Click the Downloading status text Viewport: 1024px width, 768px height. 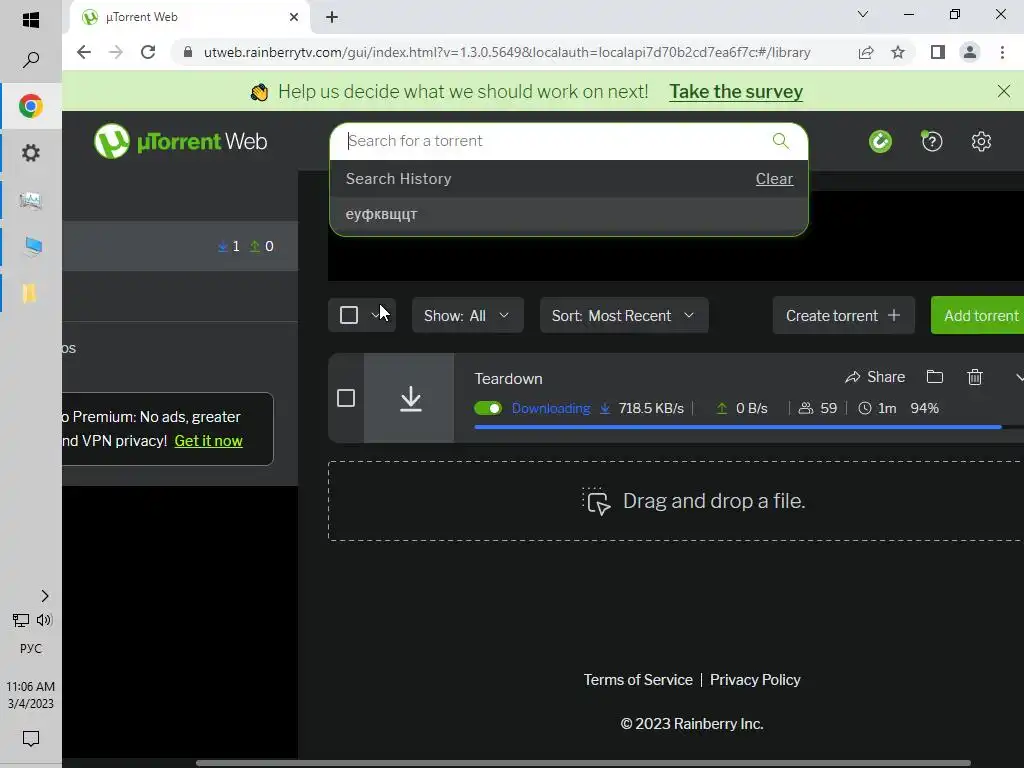coord(551,408)
